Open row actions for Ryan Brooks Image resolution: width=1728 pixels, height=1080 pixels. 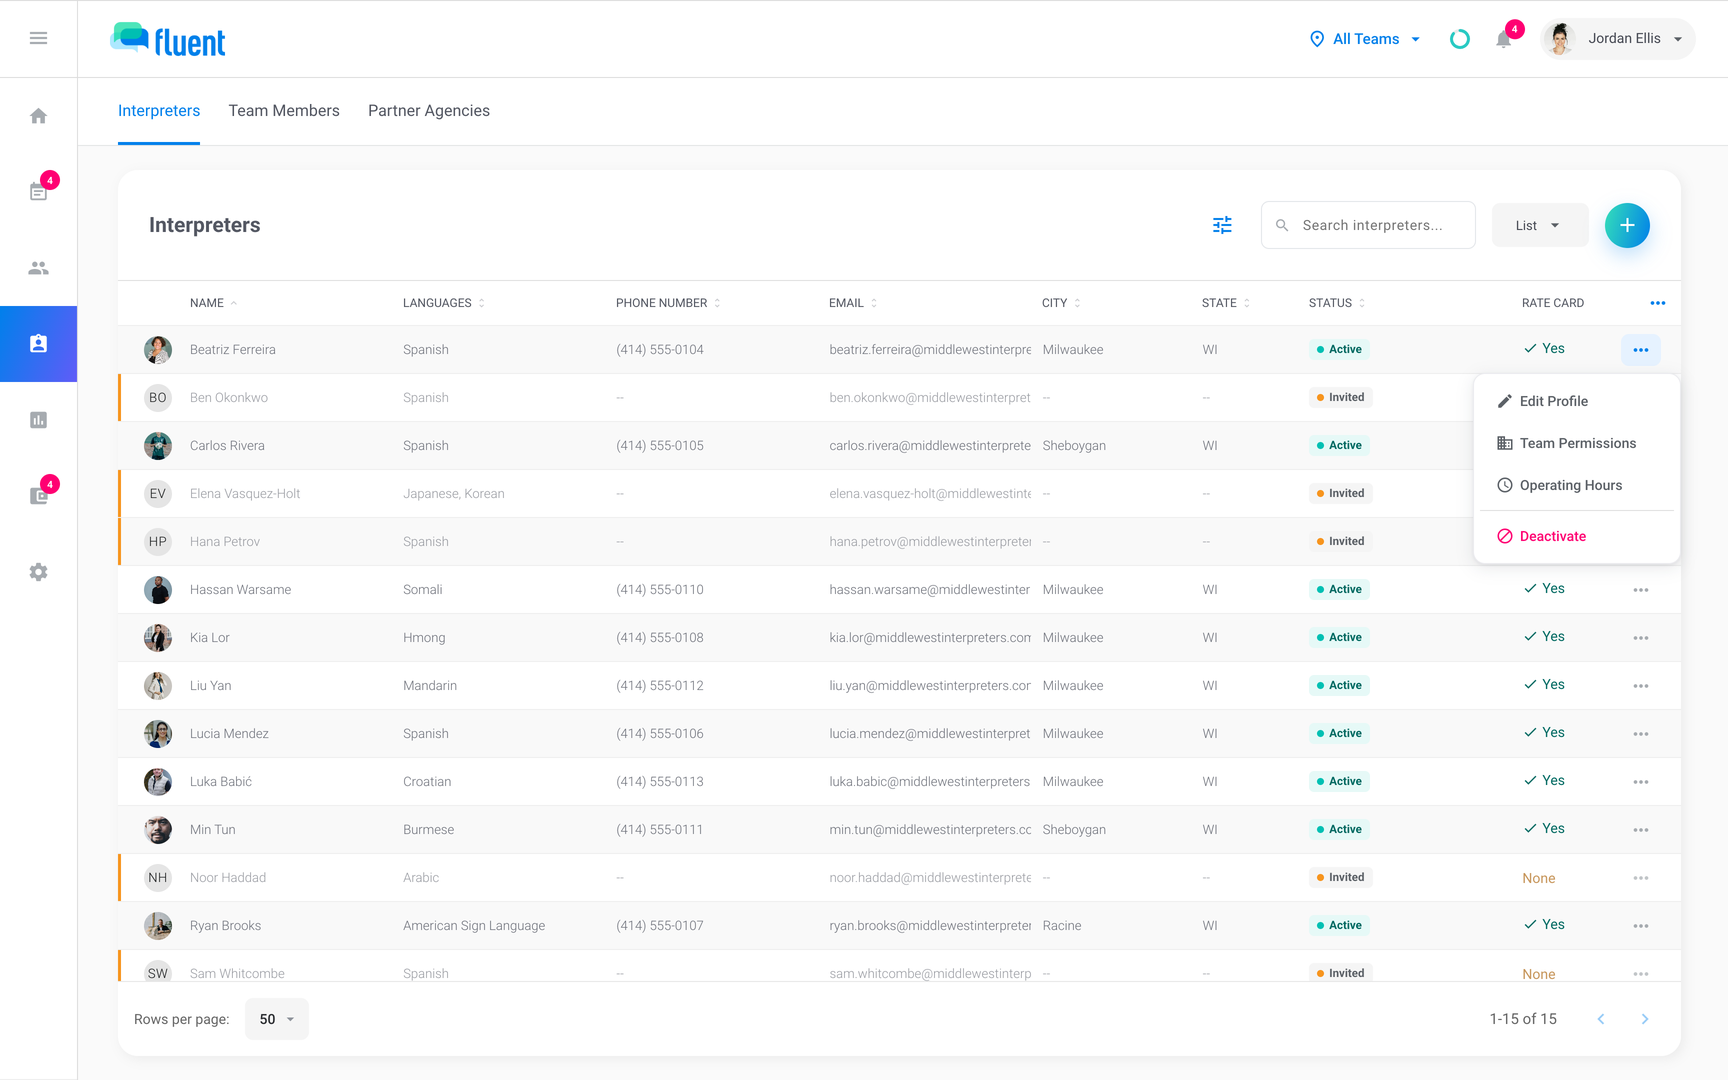click(x=1641, y=926)
